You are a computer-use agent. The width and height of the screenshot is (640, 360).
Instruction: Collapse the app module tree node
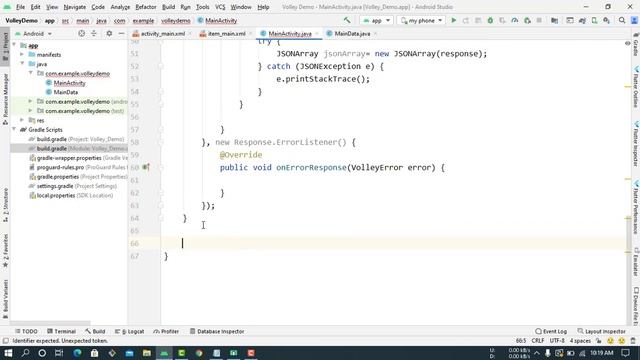15,45
